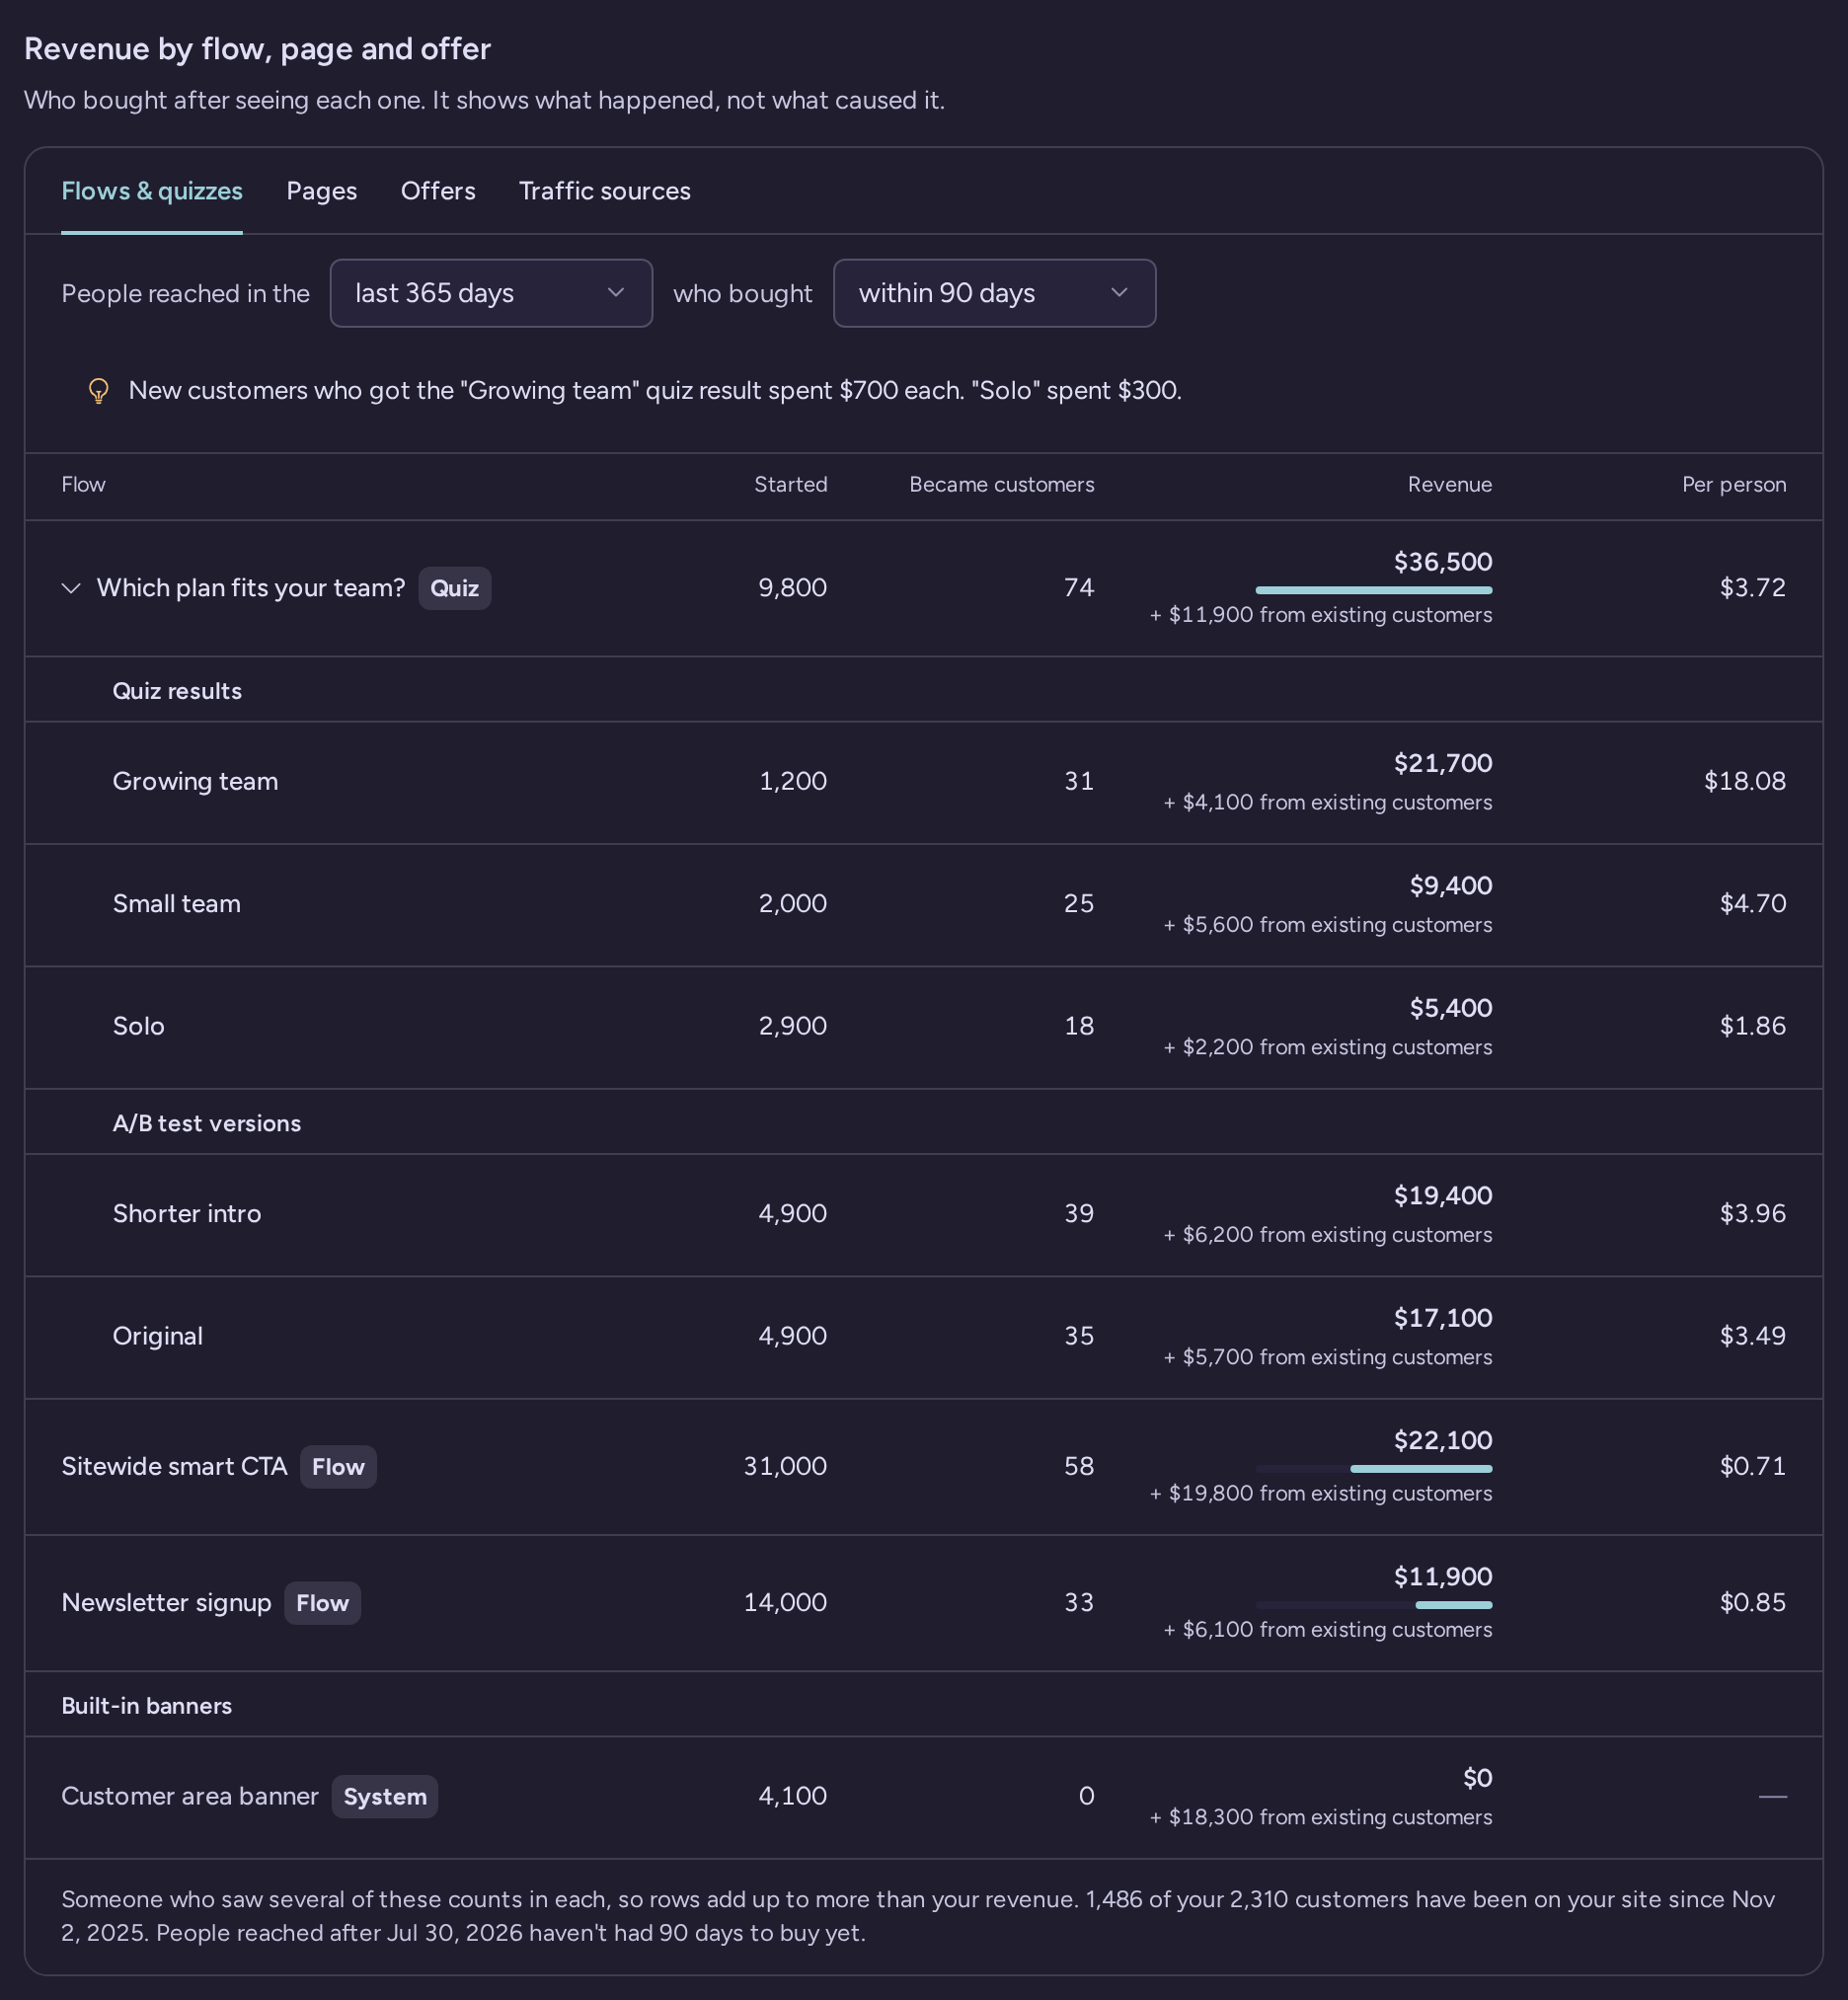Screen dimensions: 1848x2000
Task: Collapse the 'Which plan fits your team?' row
Action: (x=71, y=588)
